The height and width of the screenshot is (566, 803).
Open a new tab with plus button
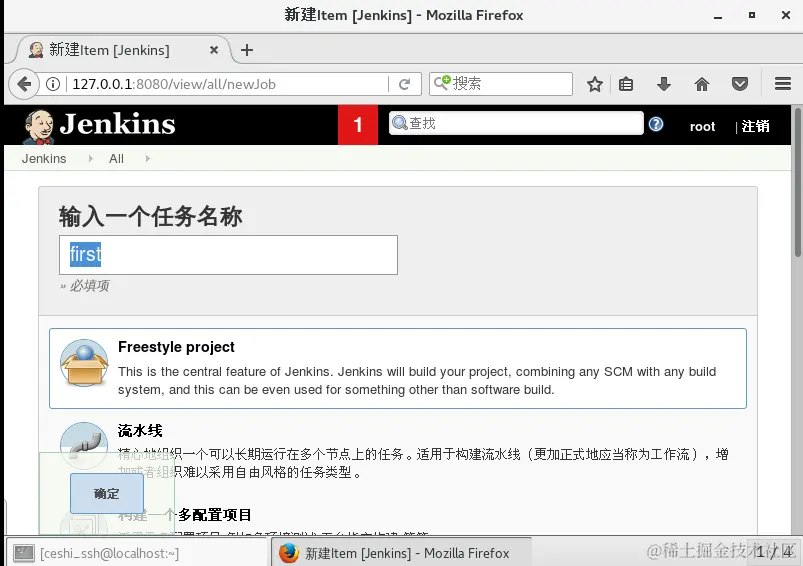point(247,50)
